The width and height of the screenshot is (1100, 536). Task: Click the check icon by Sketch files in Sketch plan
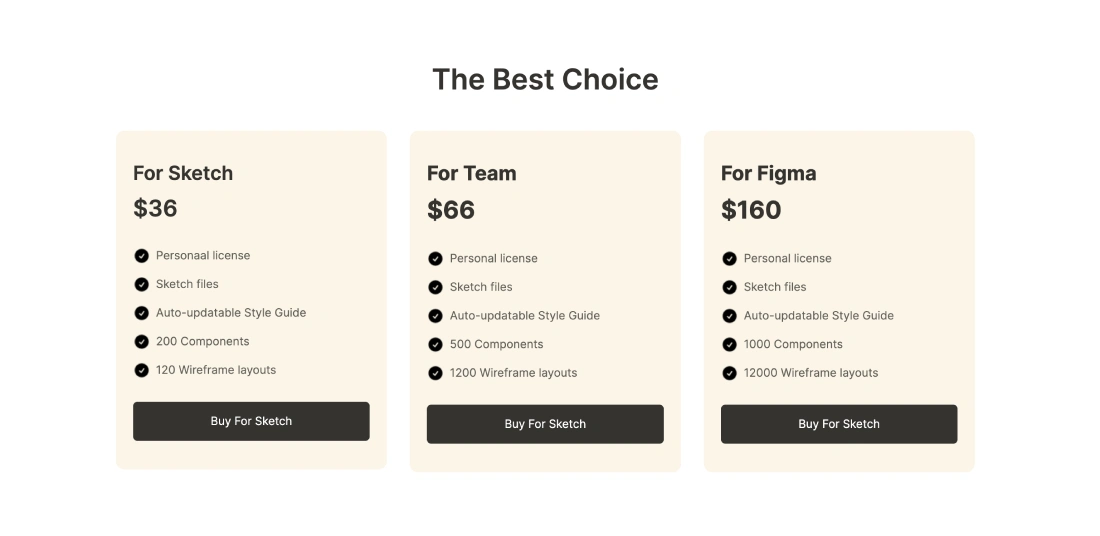tap(141, 284)
